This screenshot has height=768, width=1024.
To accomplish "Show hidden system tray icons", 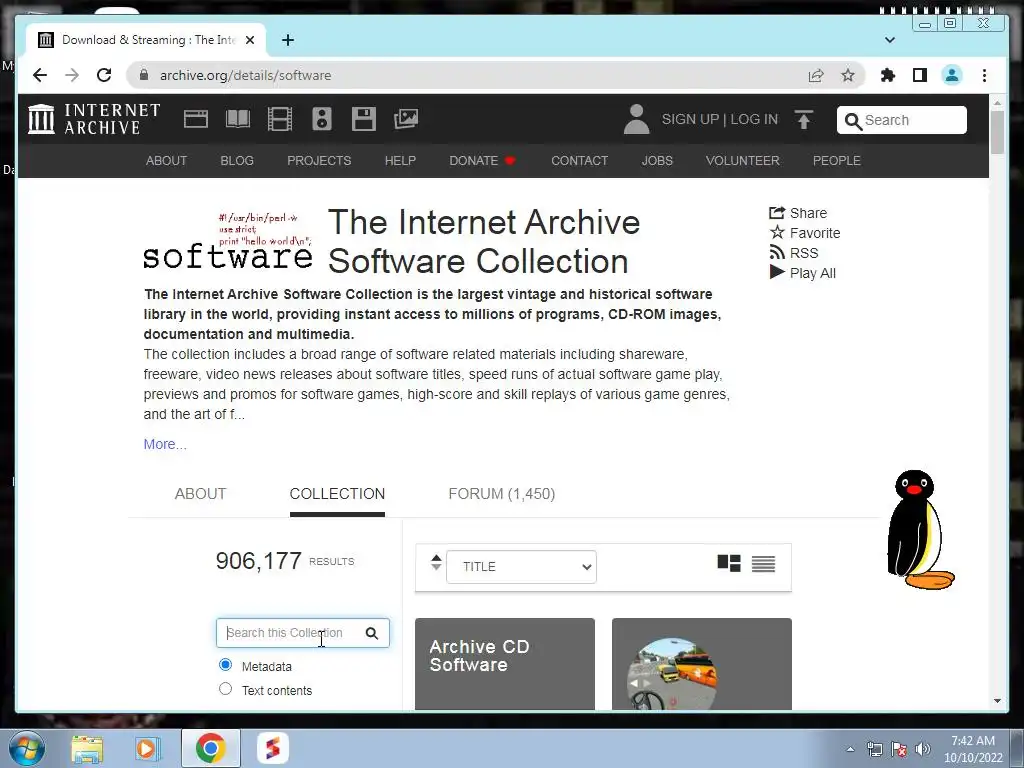I will [x=850, y=749].
